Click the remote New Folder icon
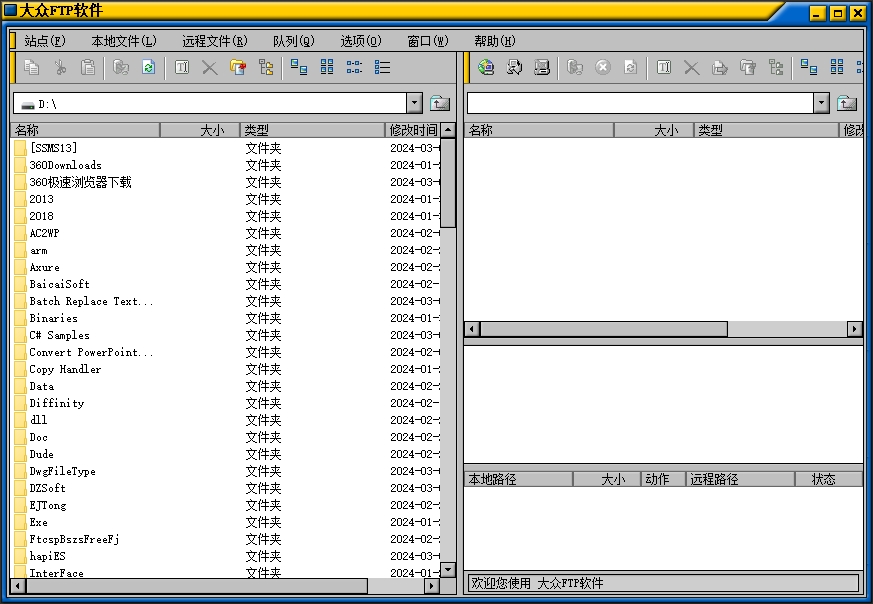Image resolution: width=873 pixels, height=604 pixels. (748, 68)
